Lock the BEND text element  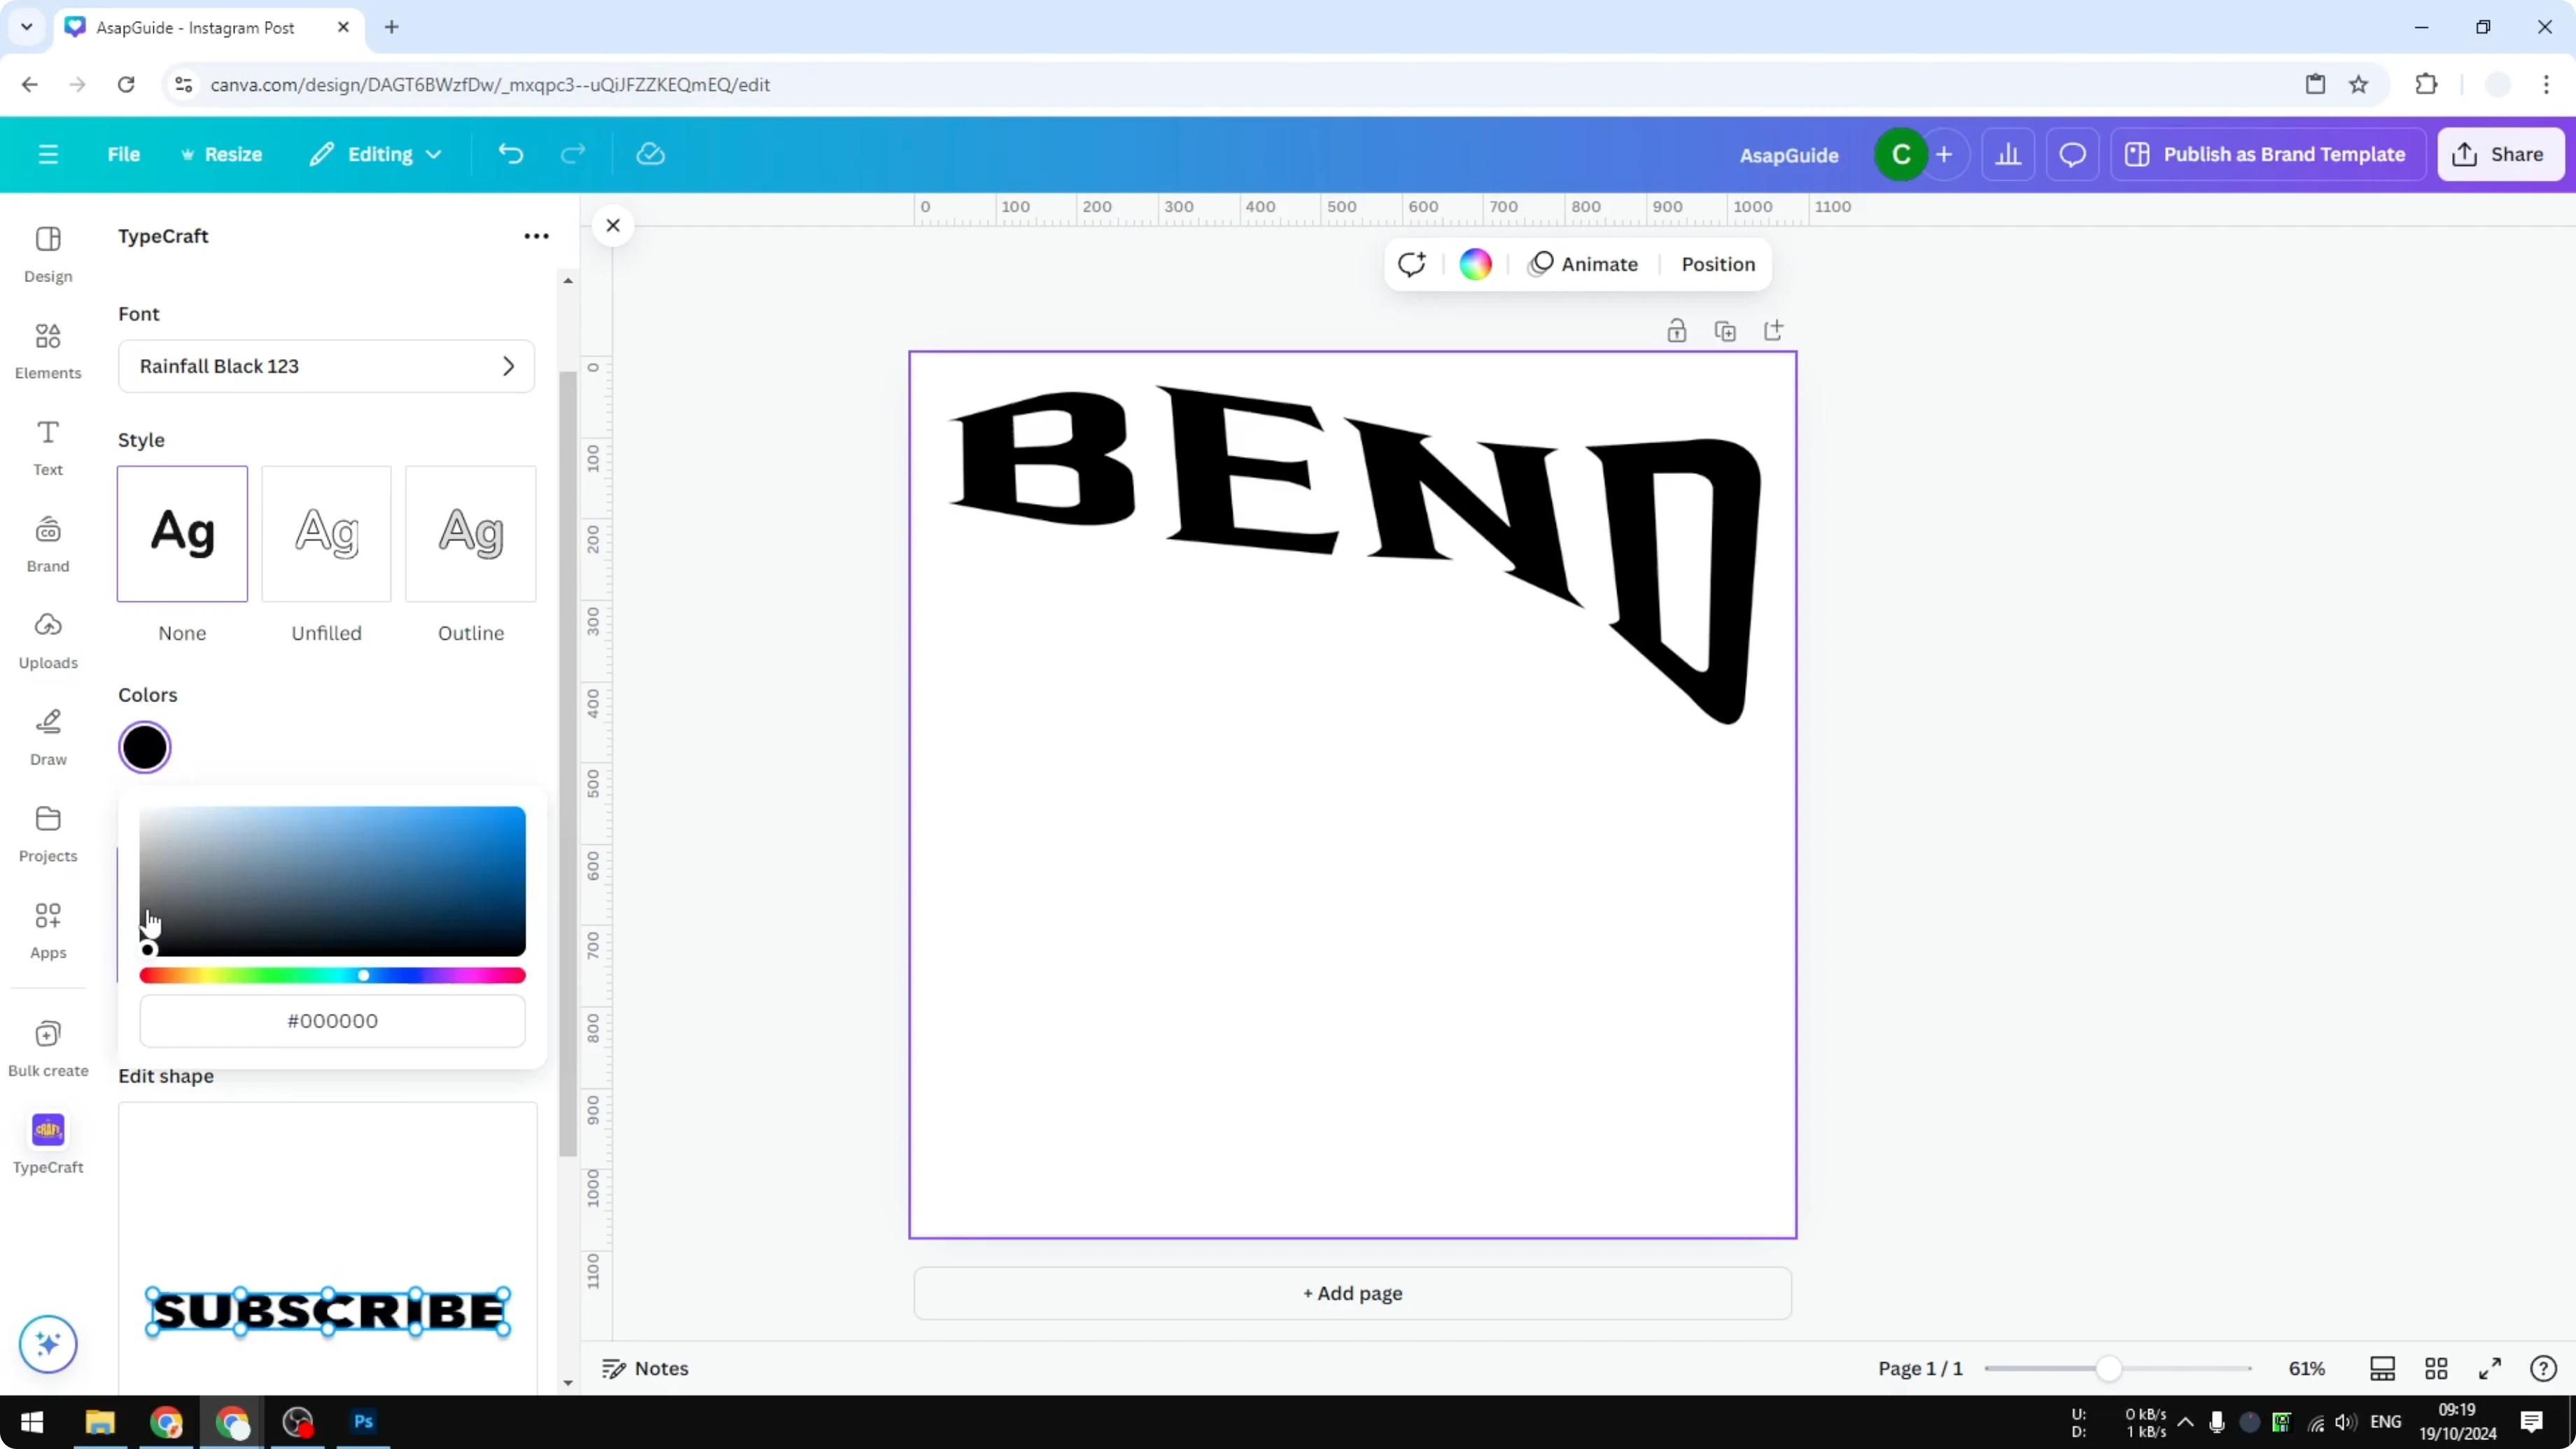(1677, 330)
